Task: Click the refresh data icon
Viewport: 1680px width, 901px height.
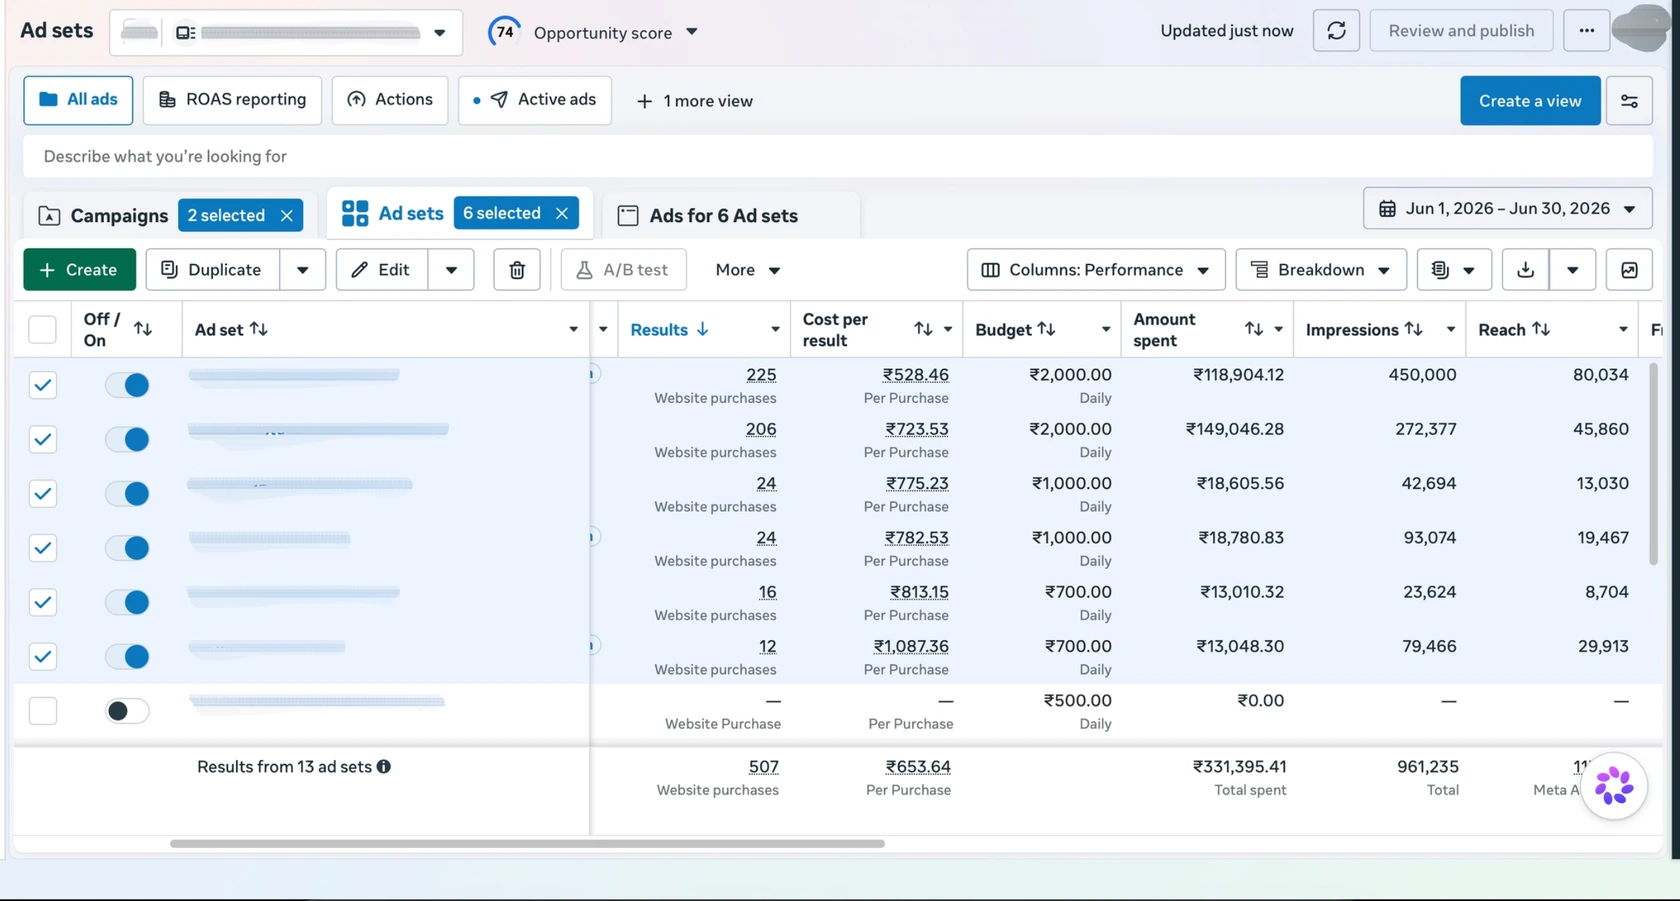Action: (1336, 31)
